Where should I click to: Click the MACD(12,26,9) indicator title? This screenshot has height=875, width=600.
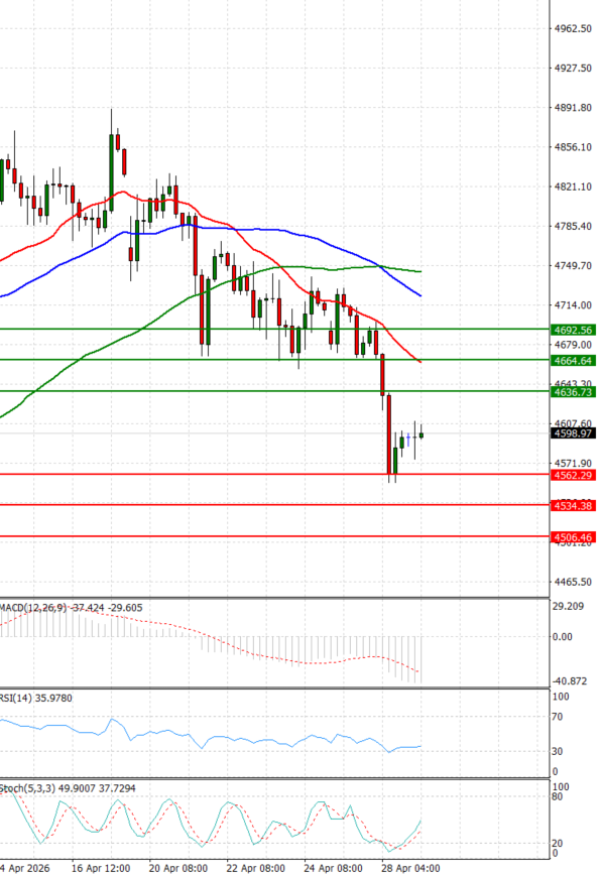coord(28,607)
